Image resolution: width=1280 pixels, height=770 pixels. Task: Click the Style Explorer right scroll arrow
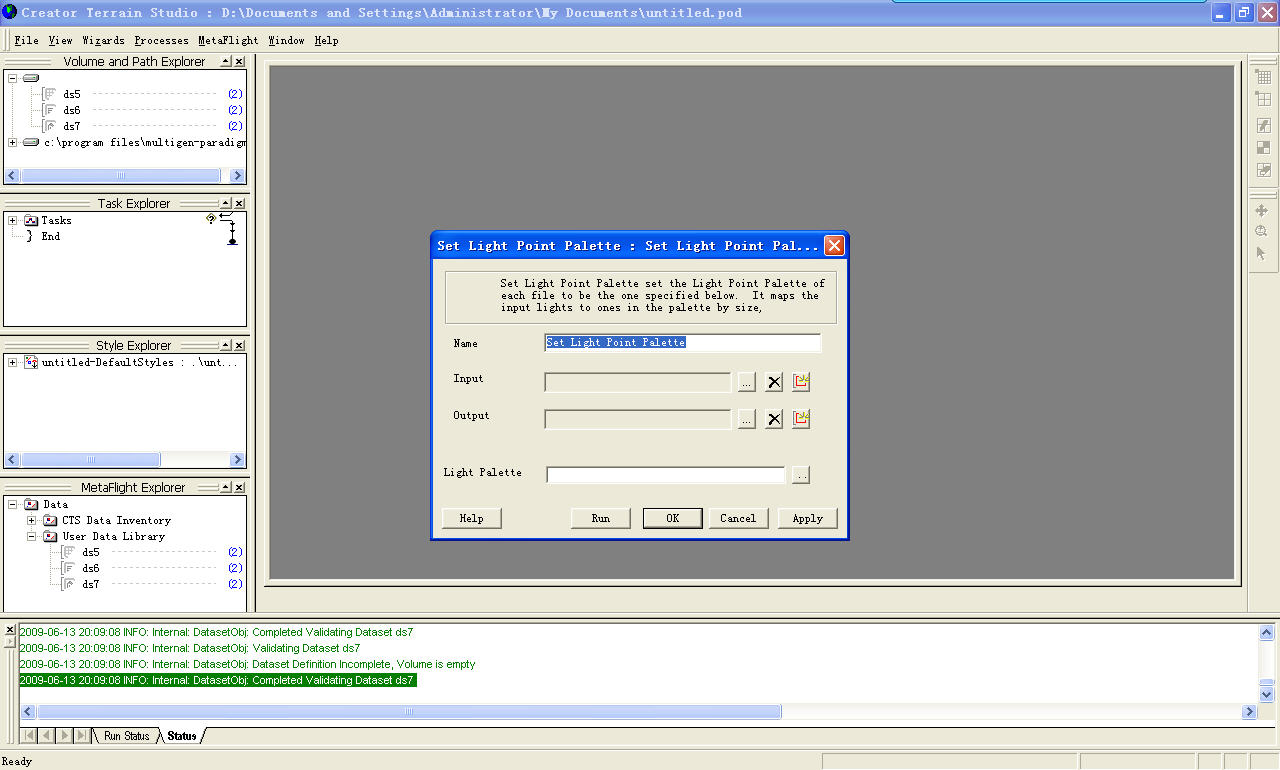pos(238,460)
